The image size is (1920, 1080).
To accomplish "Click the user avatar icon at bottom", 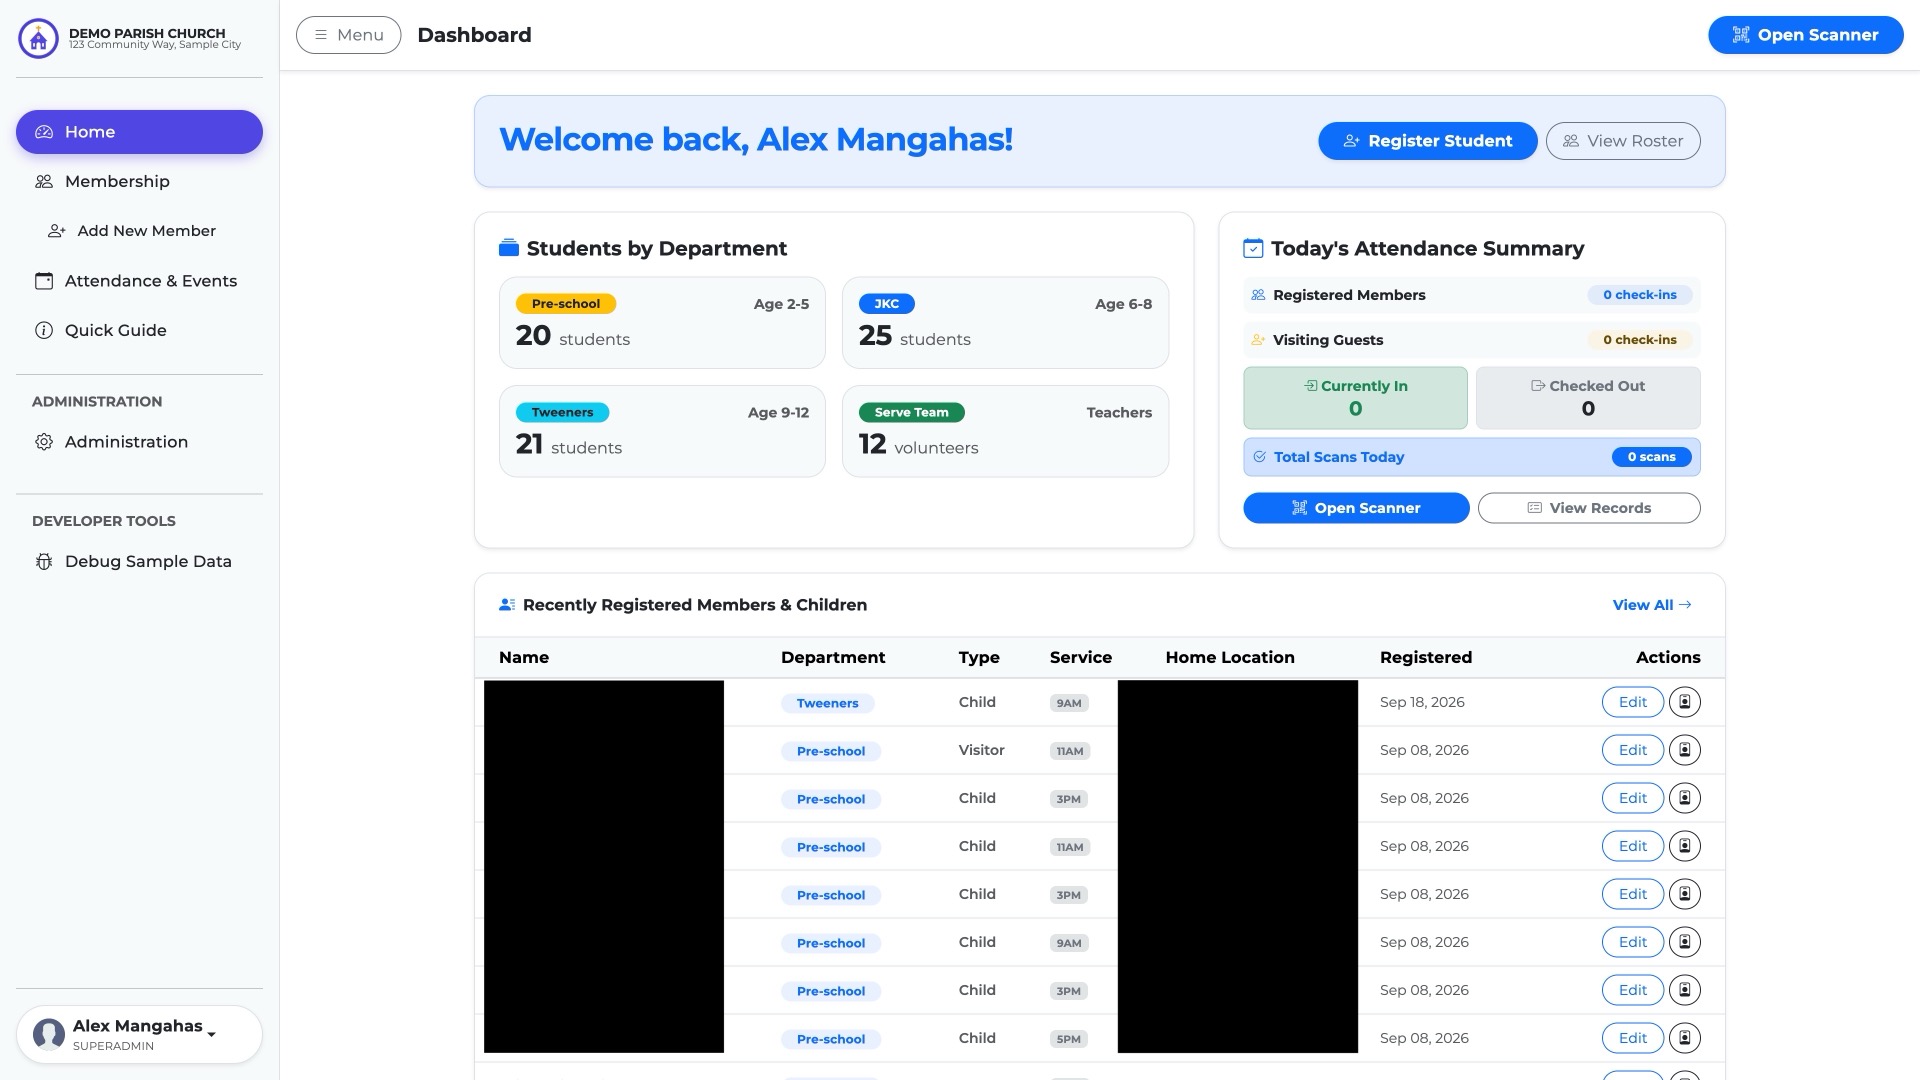I will 49,1034.
